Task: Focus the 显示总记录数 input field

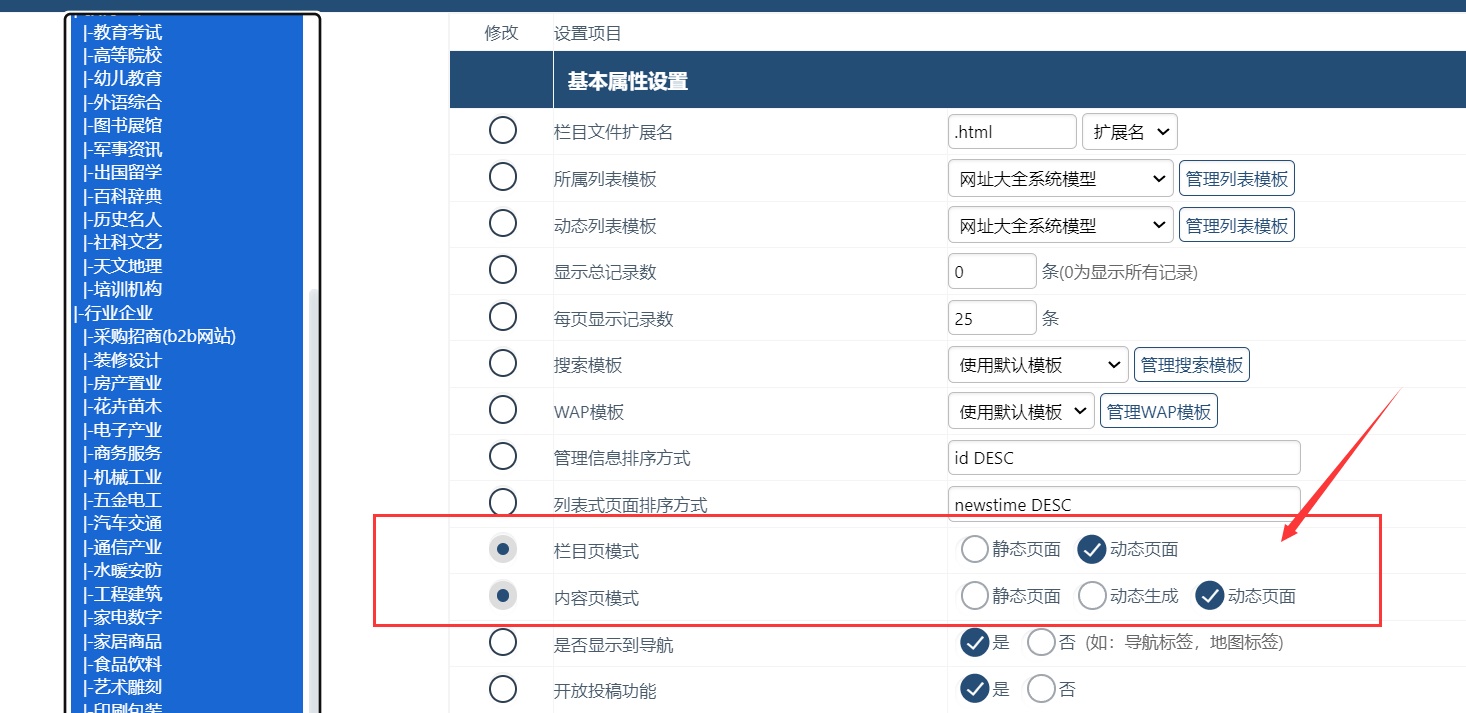Action: point(992,271)
